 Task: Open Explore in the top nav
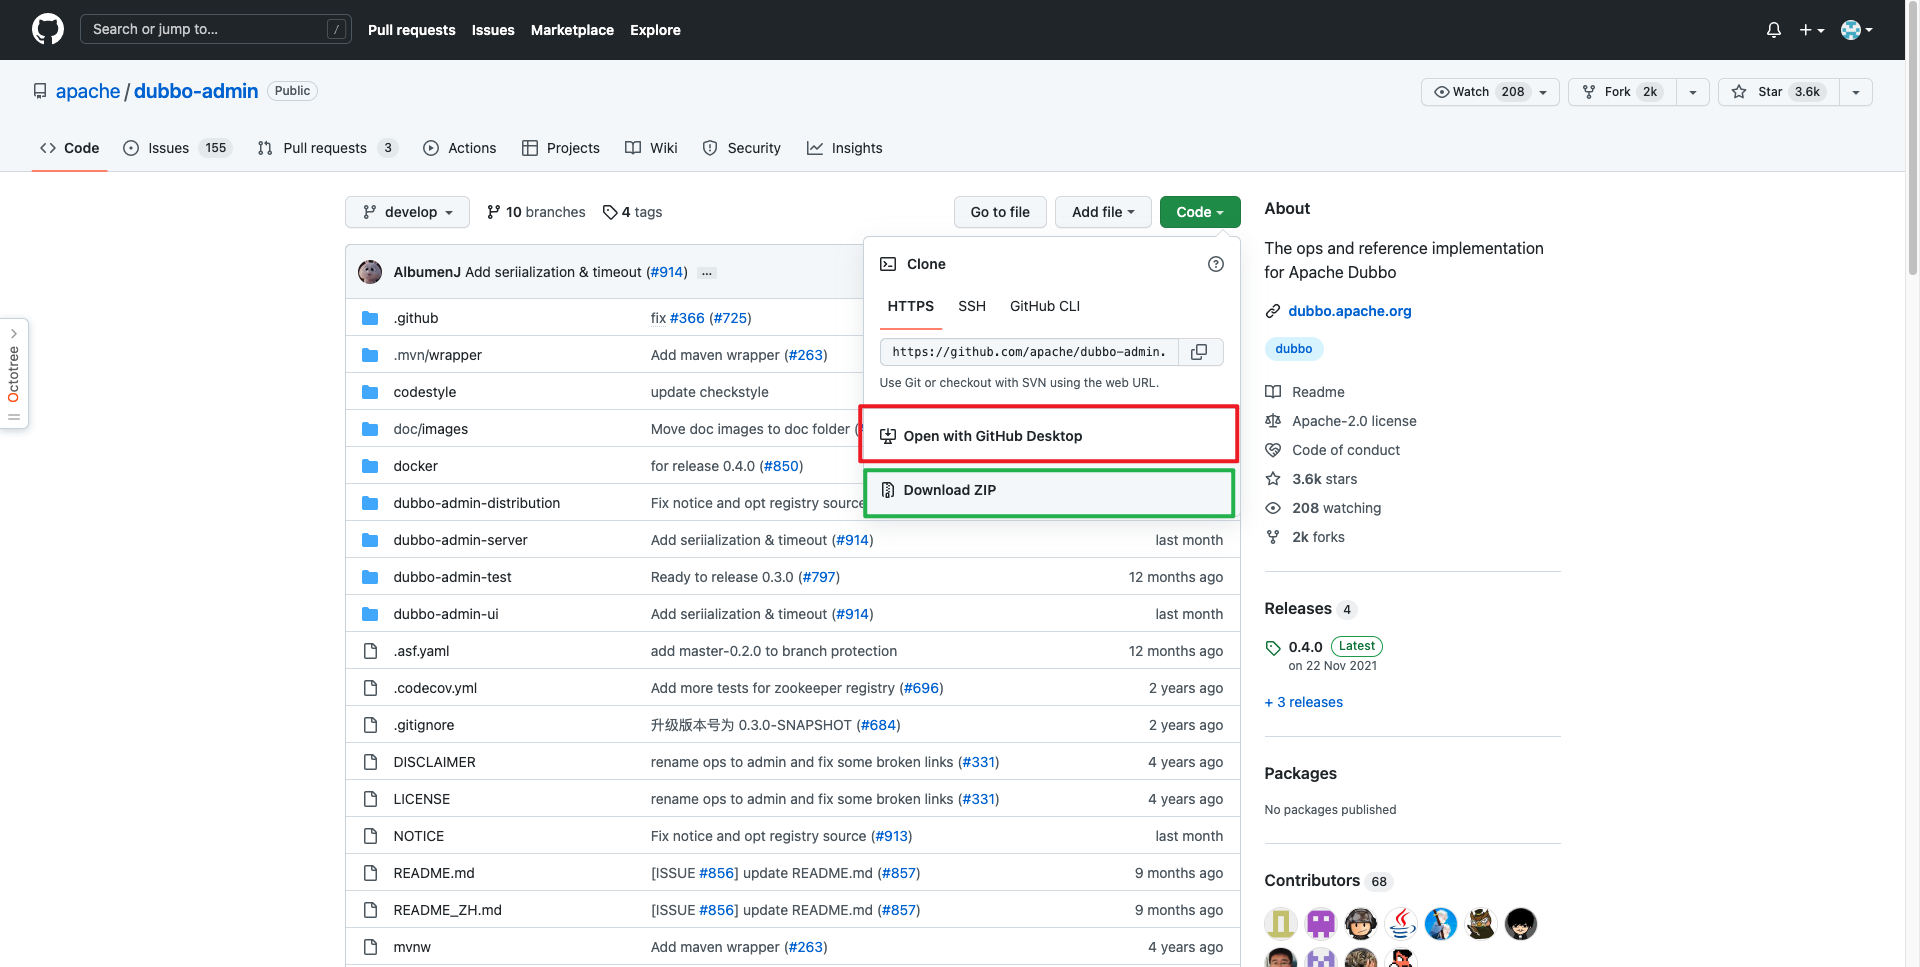click(655, 30)
